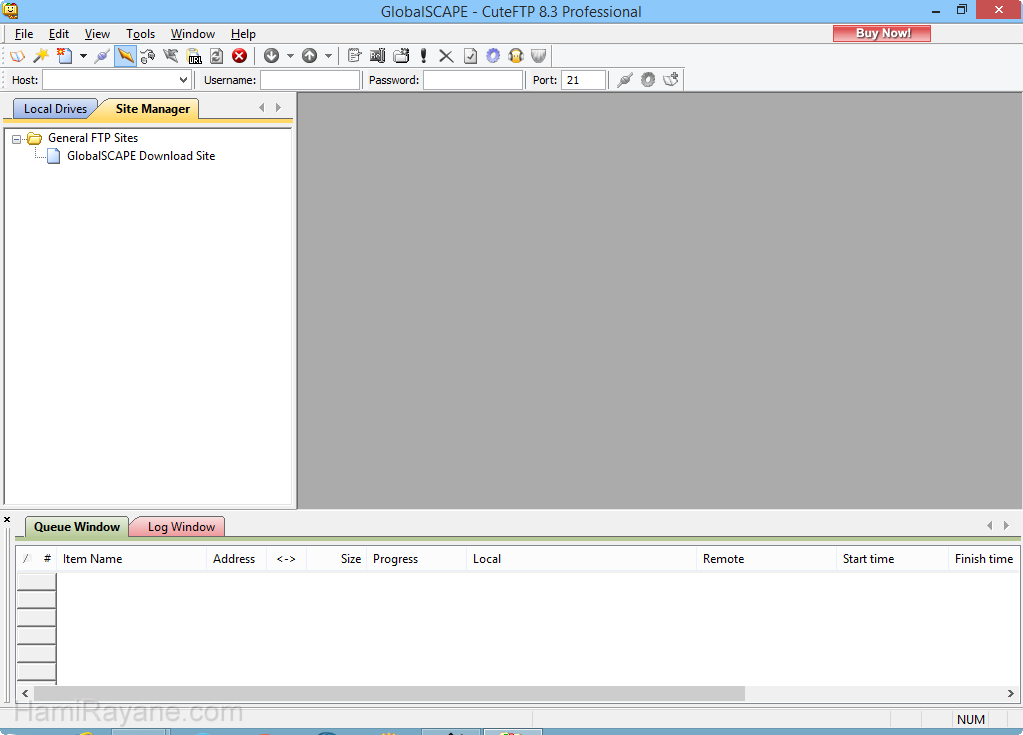The width and height of the screenshot is (1023, 735).
Task: Click right tab scroll arrow in site pane
Action: click(x=279, y=108)
